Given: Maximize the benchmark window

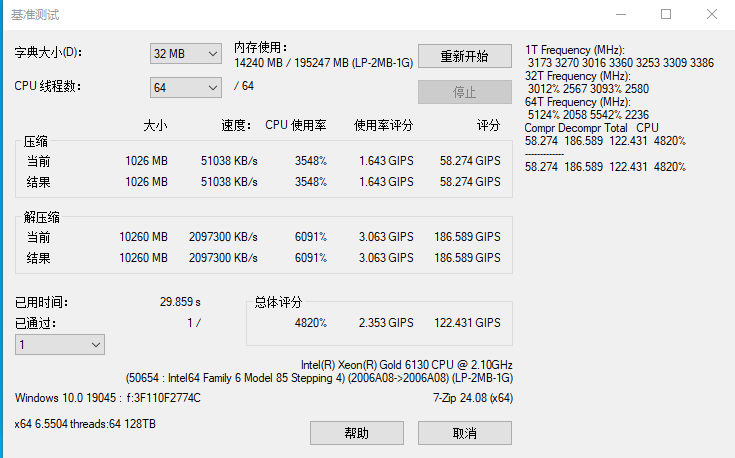Looking at the screenshot, I should pyautogui.click(x=666, y=14).
